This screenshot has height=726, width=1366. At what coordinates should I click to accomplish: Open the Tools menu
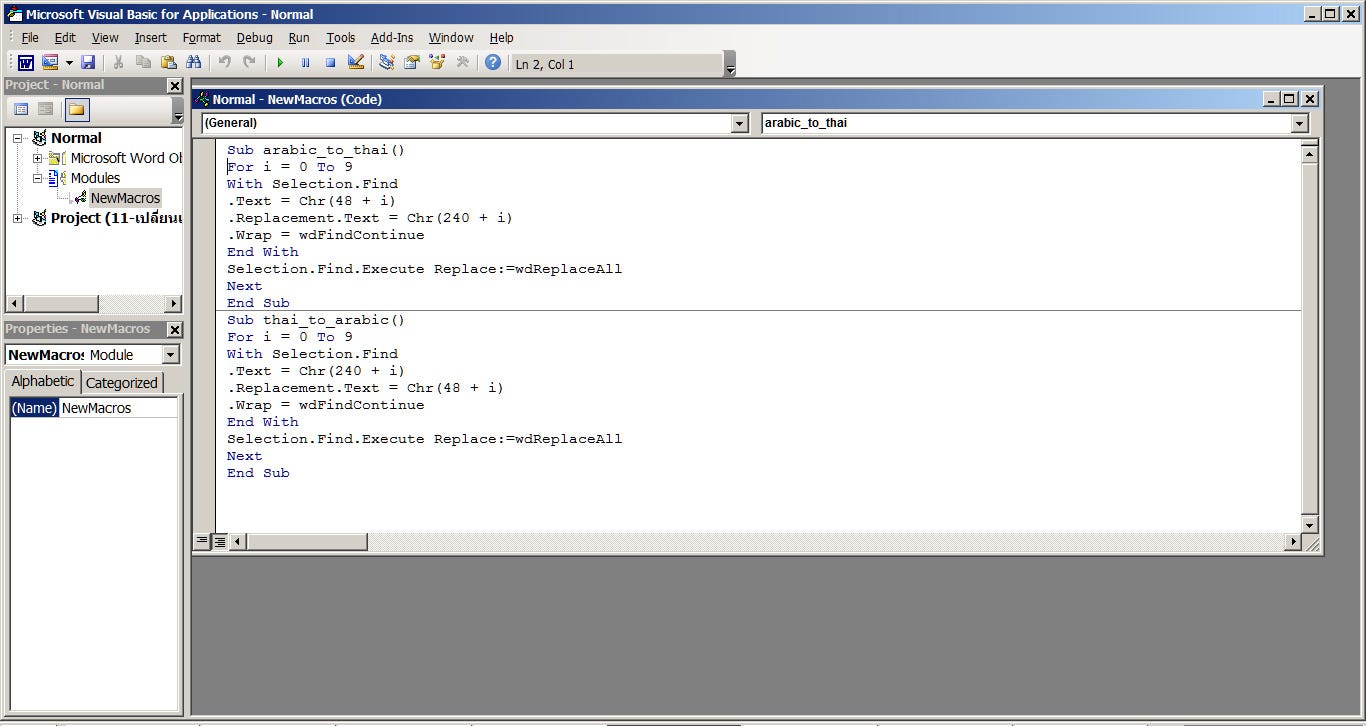341,38
